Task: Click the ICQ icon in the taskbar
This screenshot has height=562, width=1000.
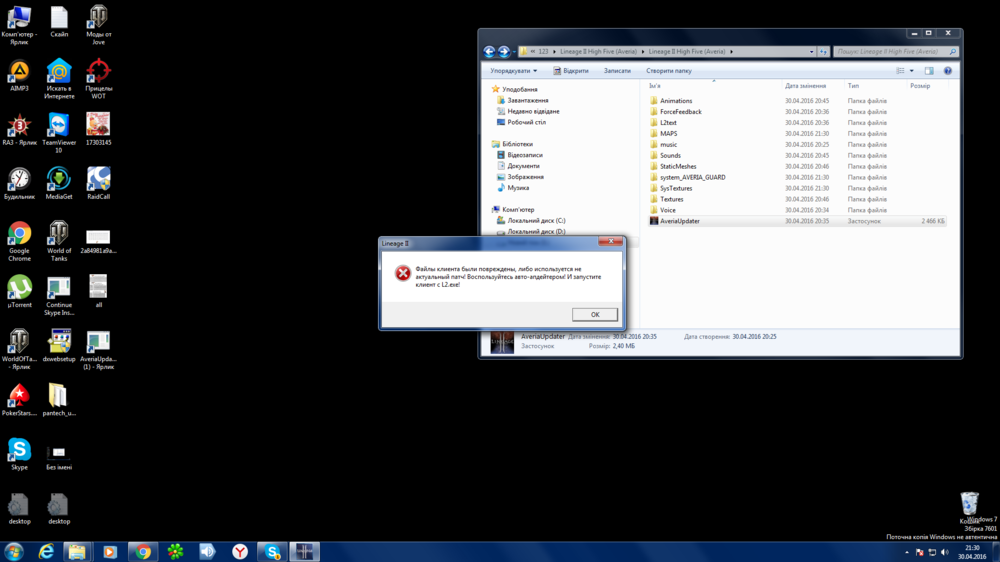Action: coord(175,551)
